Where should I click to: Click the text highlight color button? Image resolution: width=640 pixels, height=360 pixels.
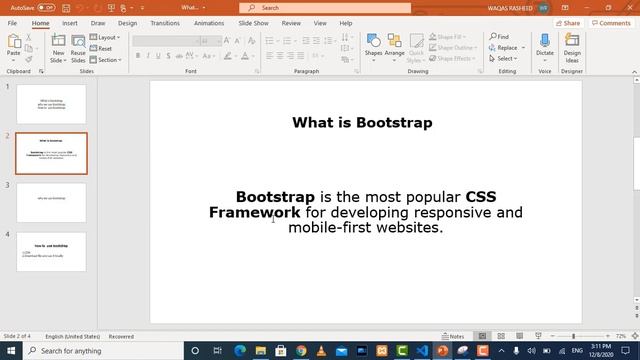coord(228,56)
